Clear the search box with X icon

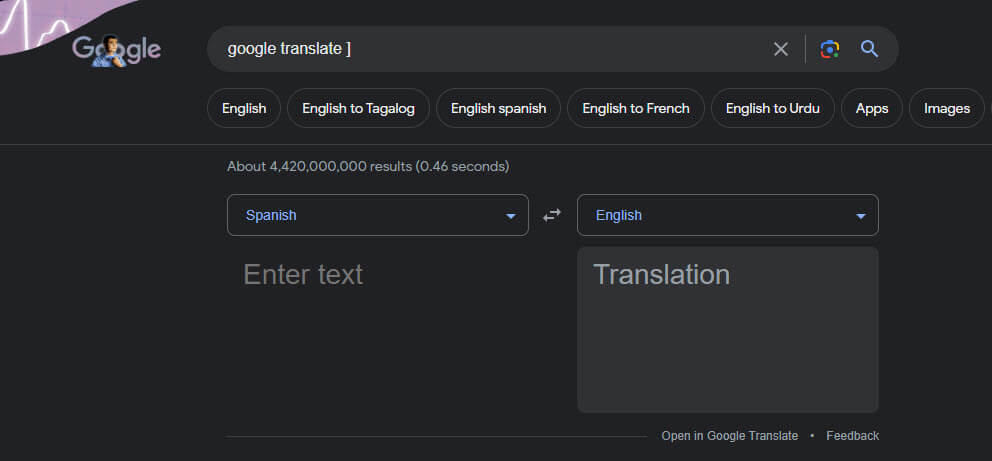tap(781, 49)
